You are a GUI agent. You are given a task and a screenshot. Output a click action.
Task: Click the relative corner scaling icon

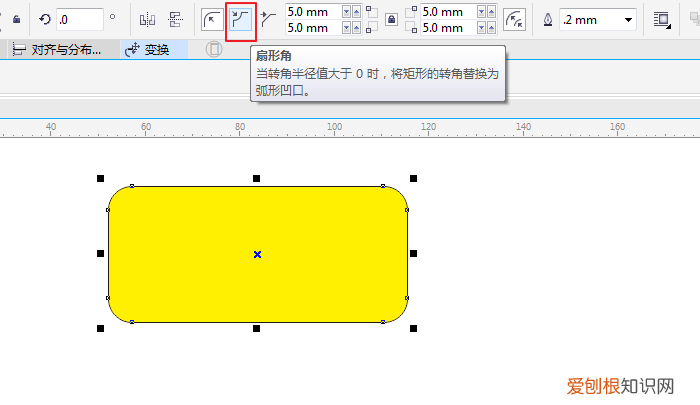514,19
